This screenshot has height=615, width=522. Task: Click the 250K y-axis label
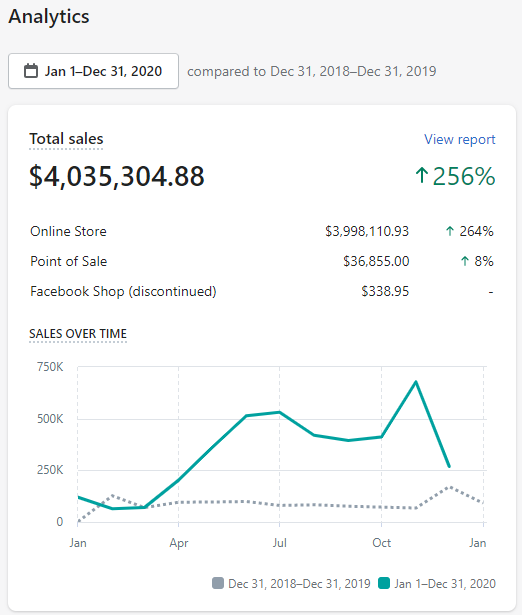coord(50,470)
